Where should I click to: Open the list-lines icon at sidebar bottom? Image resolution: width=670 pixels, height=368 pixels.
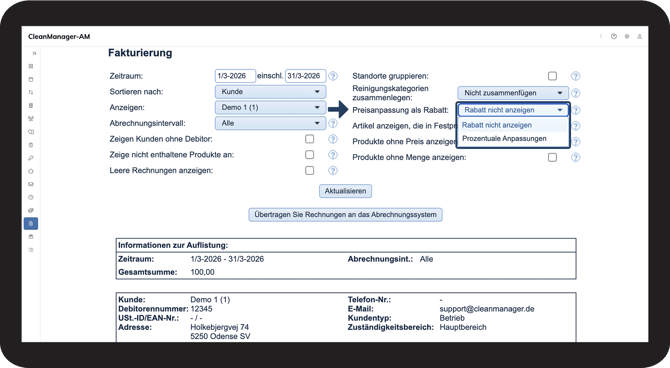click(x=31, y=250)
